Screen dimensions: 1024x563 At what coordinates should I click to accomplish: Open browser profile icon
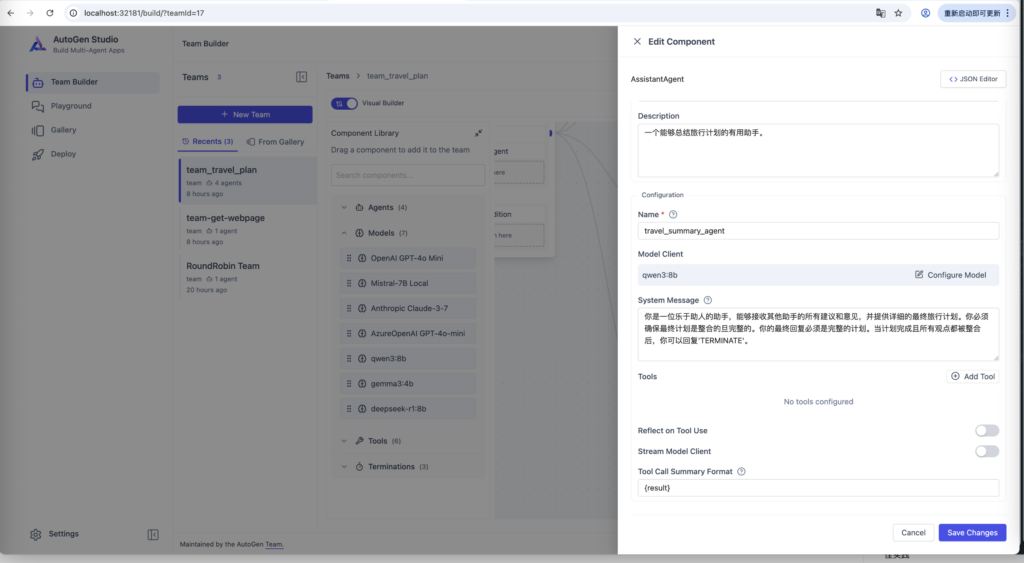tap(925, 13)
